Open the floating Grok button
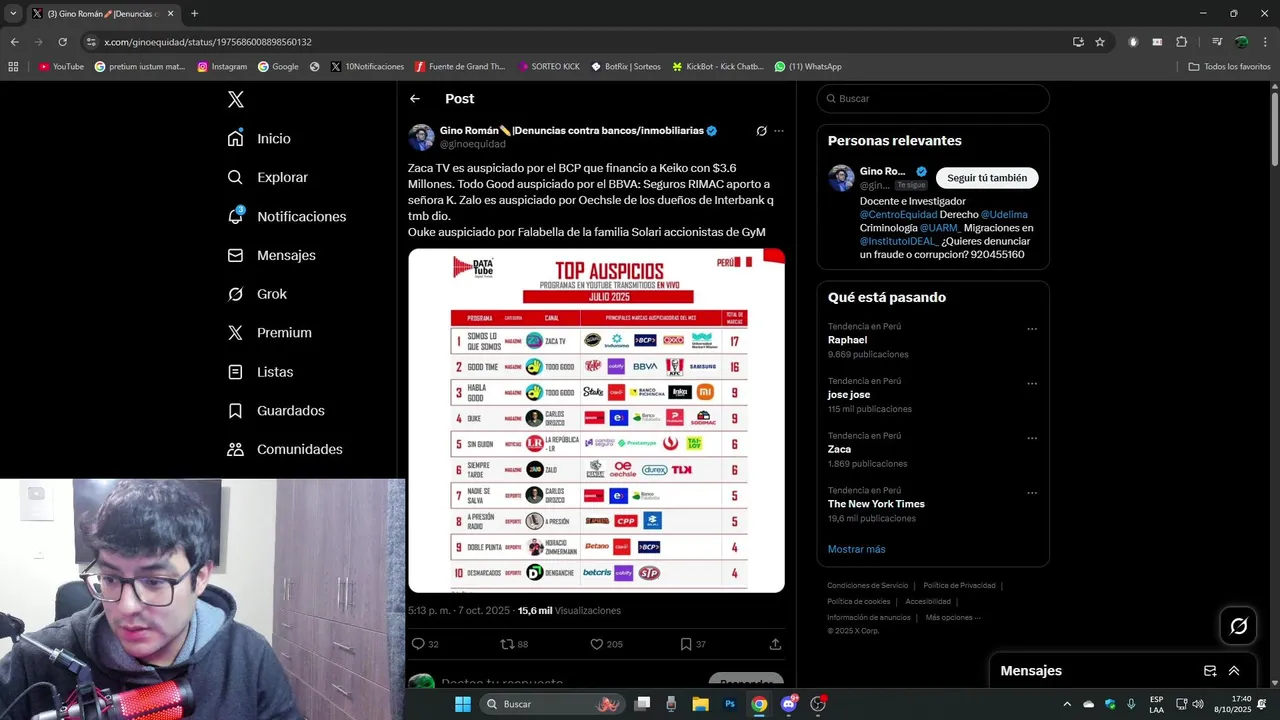1280x720 pixels. pos(1239,626)
